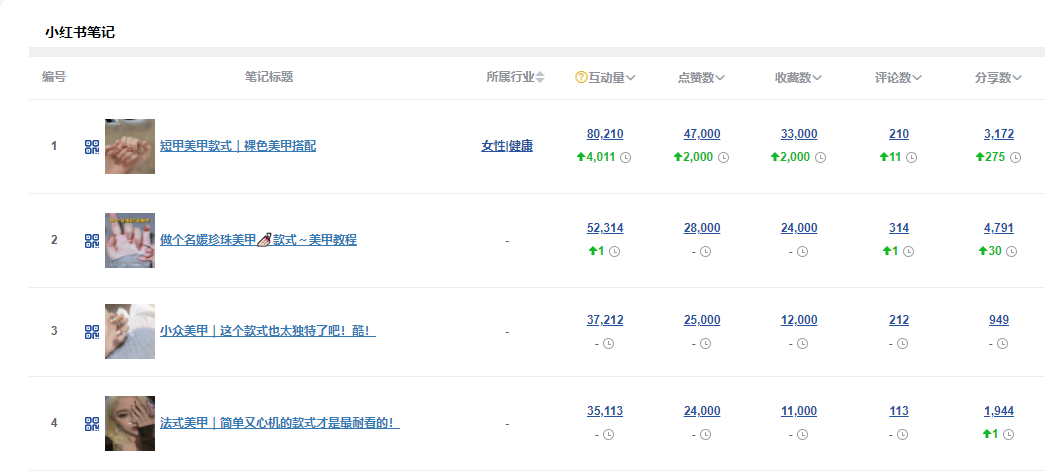Open QR code icon for row 4 note
Screen dimensions: 1045x474
(92, 423)
